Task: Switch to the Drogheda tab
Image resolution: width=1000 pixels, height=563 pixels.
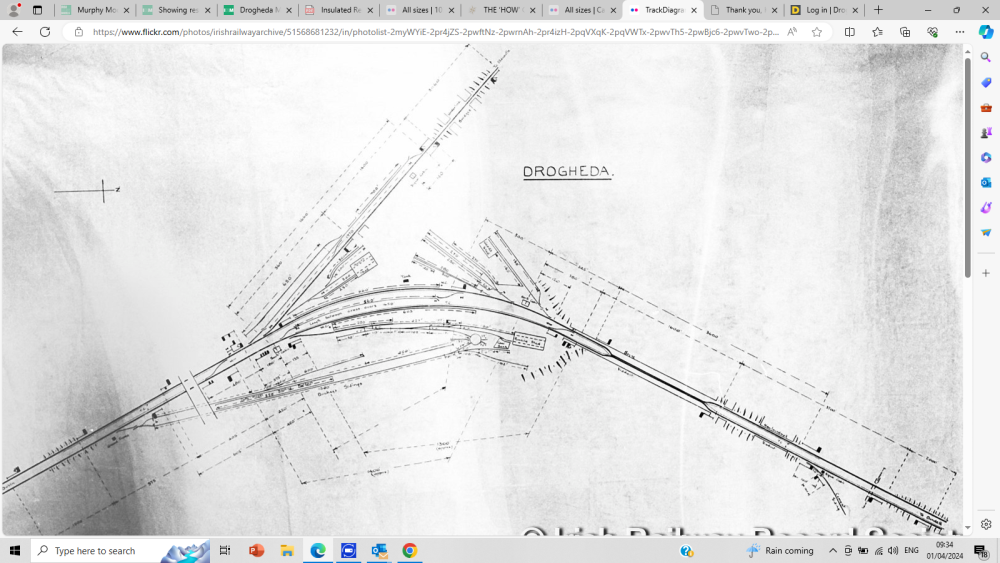Action: click(x=257, y=10)
